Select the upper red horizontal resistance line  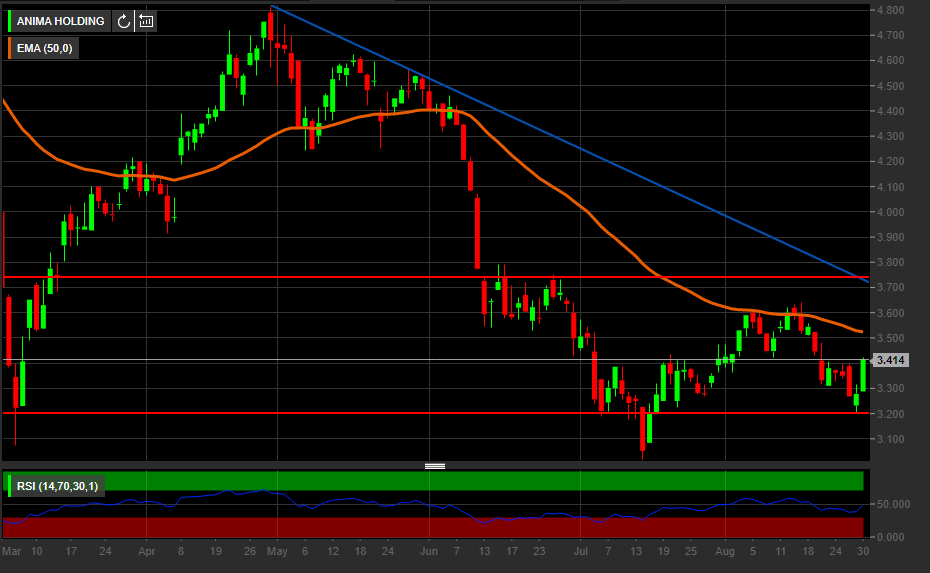436,277
